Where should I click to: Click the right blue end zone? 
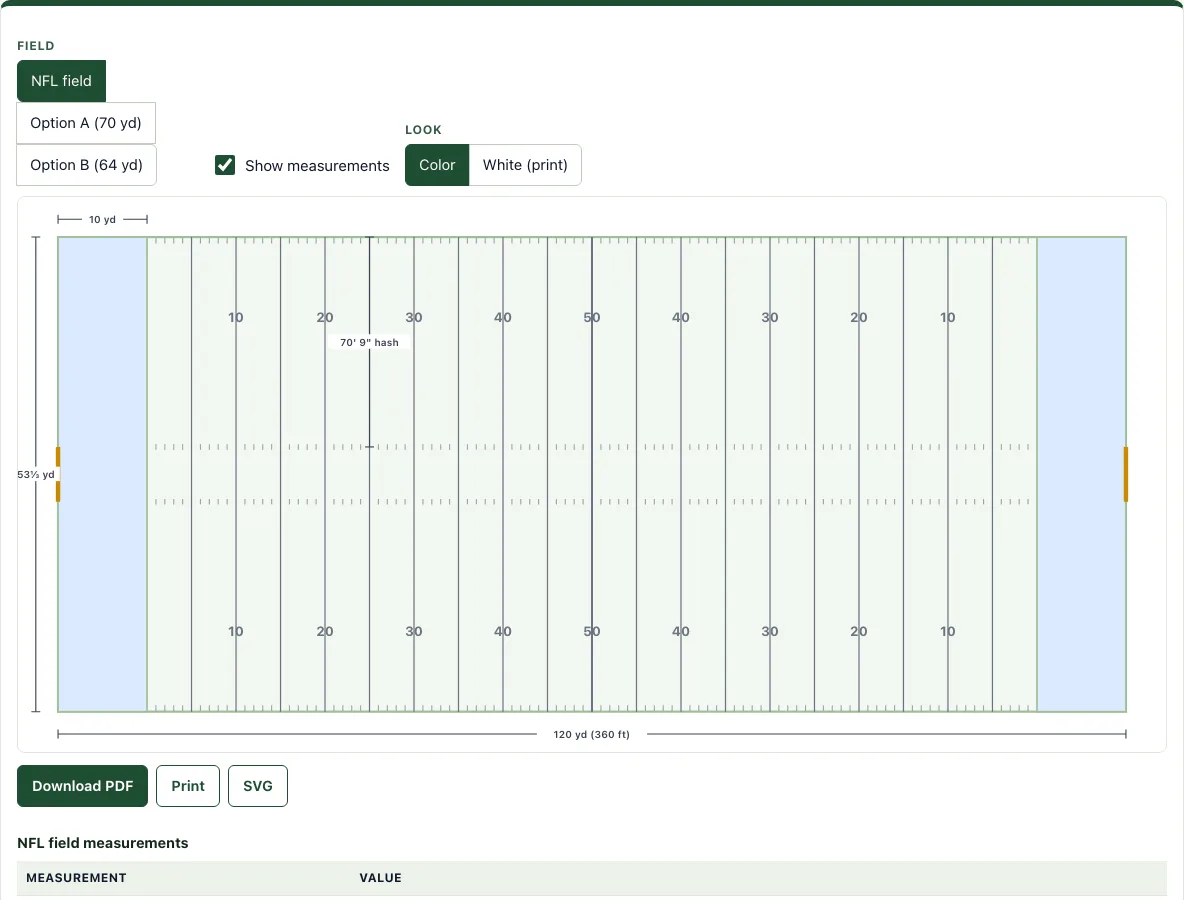(1081, 474)
